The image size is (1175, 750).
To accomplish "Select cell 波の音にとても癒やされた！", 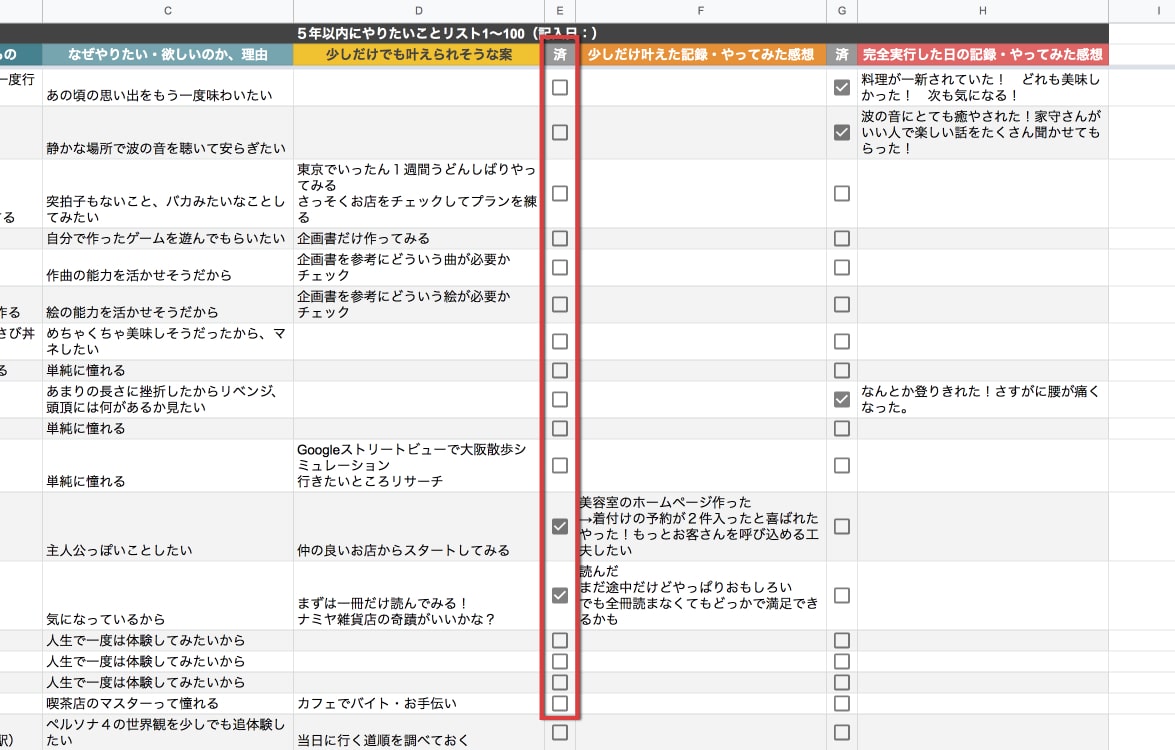I will (x=982, y=132).
